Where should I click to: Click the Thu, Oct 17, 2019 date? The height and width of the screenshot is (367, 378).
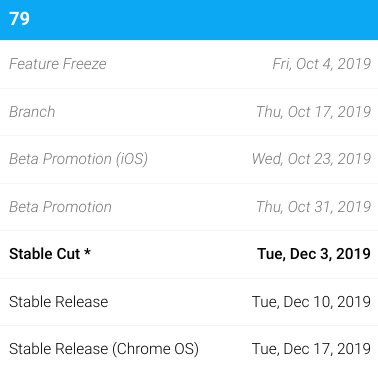click(x=313, y=112)
